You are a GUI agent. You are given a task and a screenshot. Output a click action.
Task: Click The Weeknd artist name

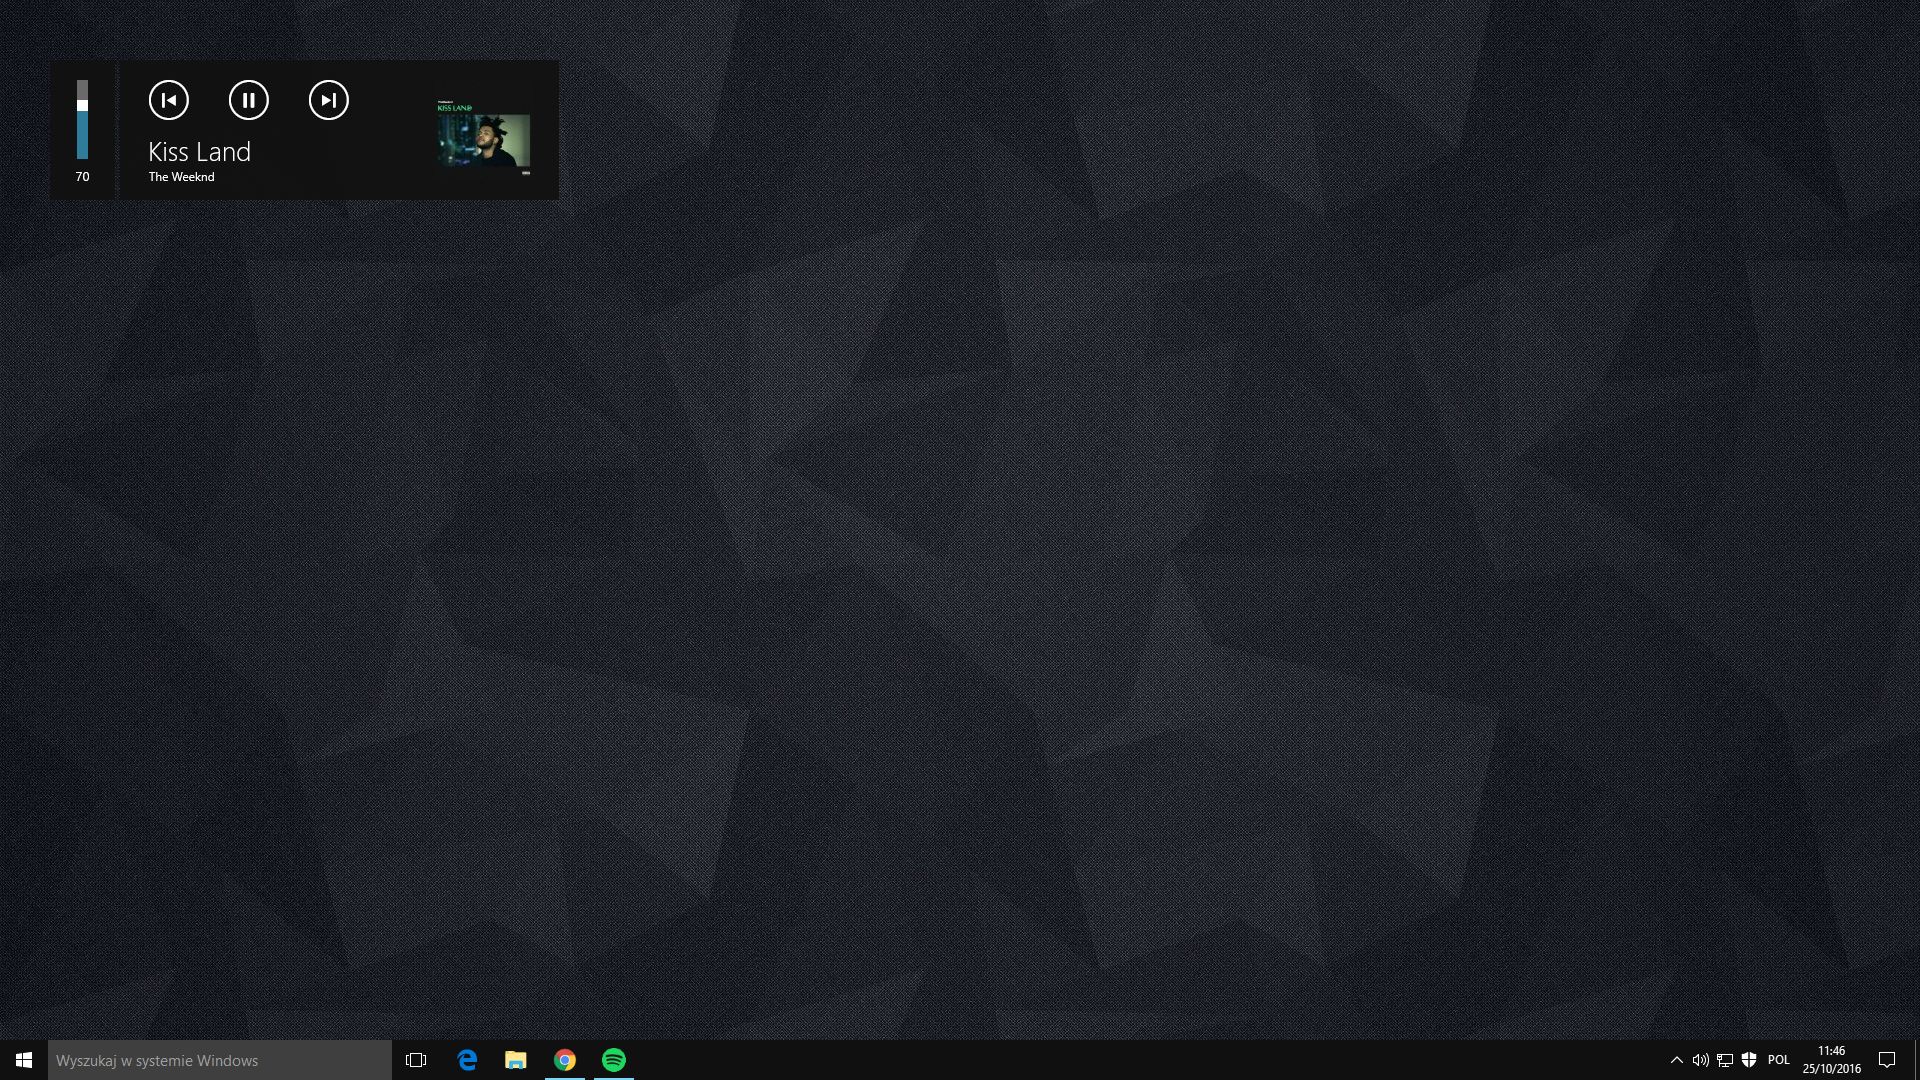tap(181, 177)
